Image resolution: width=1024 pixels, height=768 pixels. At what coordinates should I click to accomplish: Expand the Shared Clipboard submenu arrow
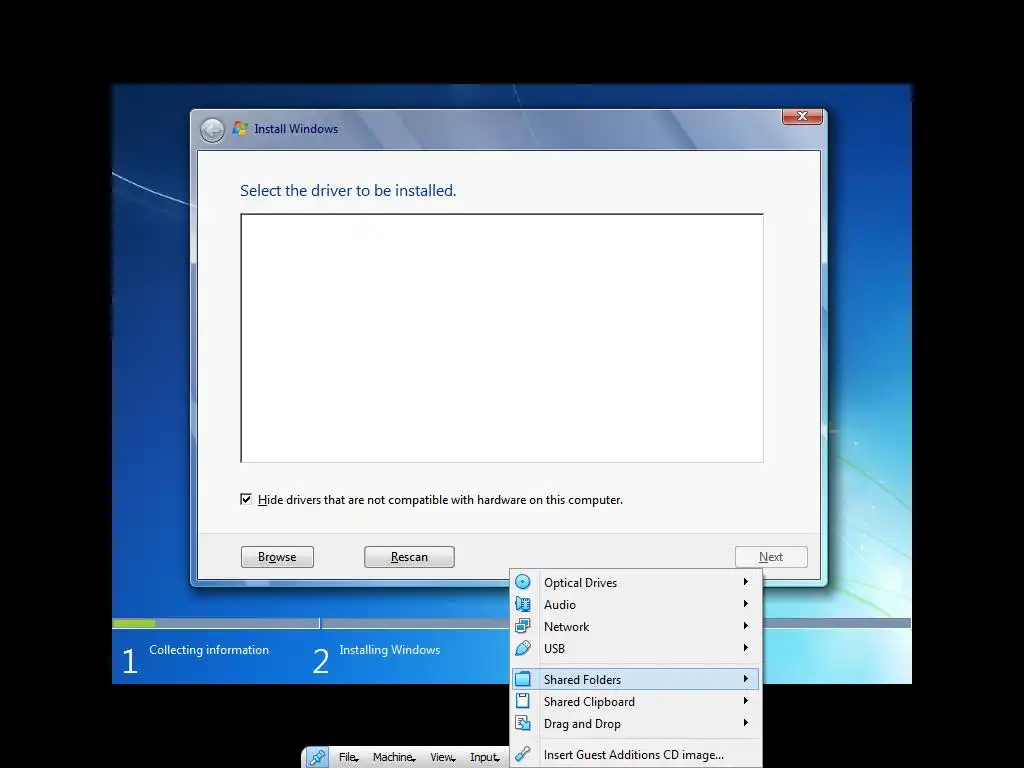(745, 701)
